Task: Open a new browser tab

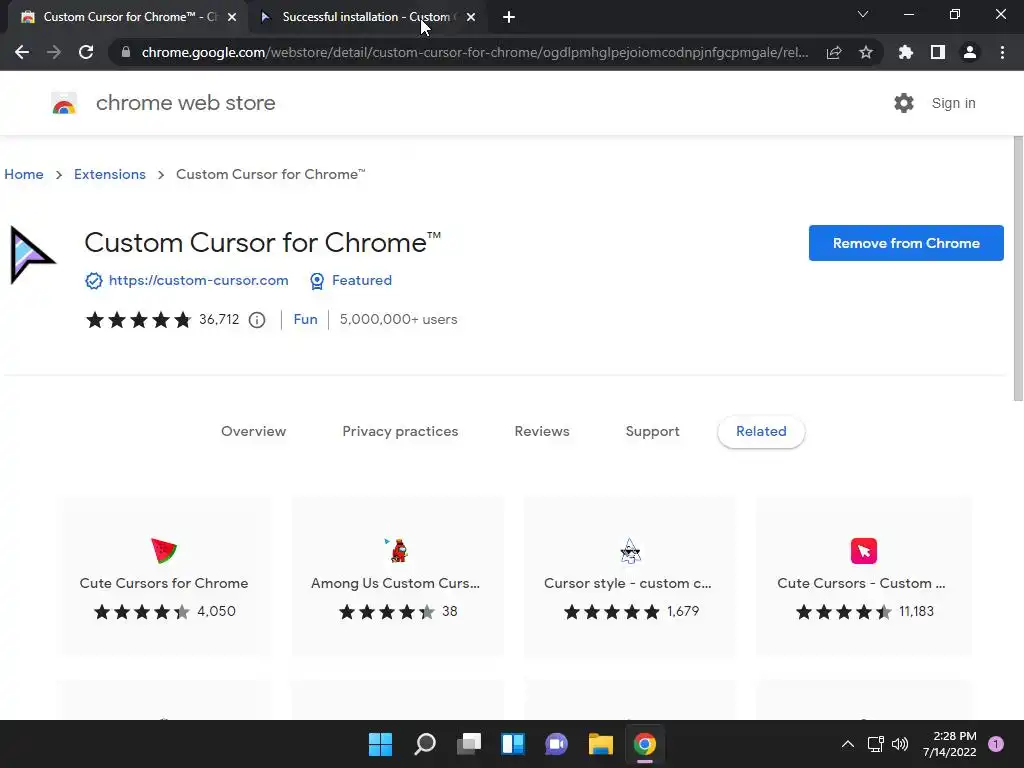Action: point(509,18)
